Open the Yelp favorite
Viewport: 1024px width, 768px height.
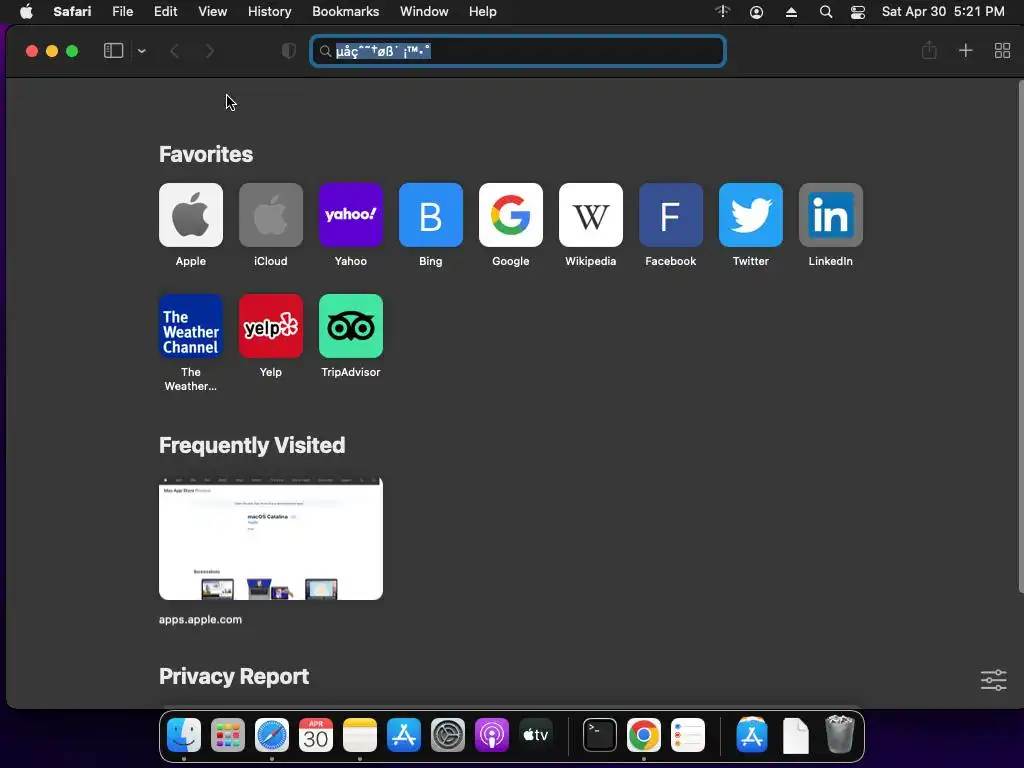click(271, 326)
